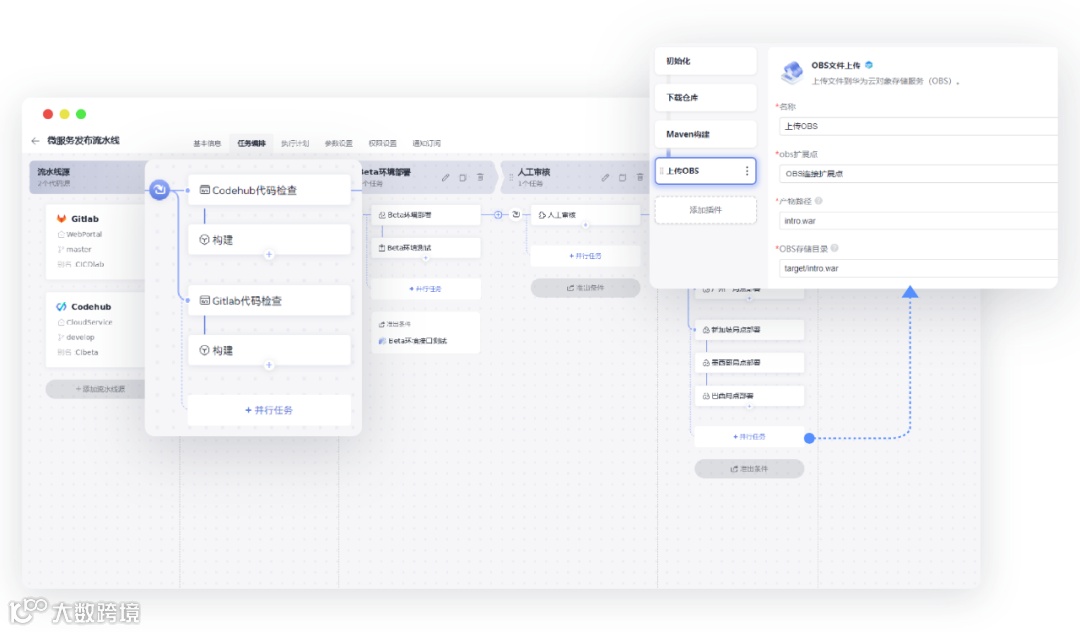This screenshot has height=632, width=1080.
Task: Select the 初始化 step
Action: (x=706, y=61)
